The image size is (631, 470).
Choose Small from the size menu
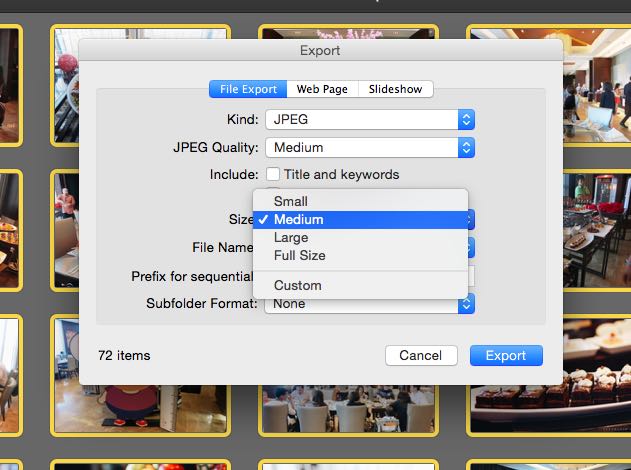361,201
